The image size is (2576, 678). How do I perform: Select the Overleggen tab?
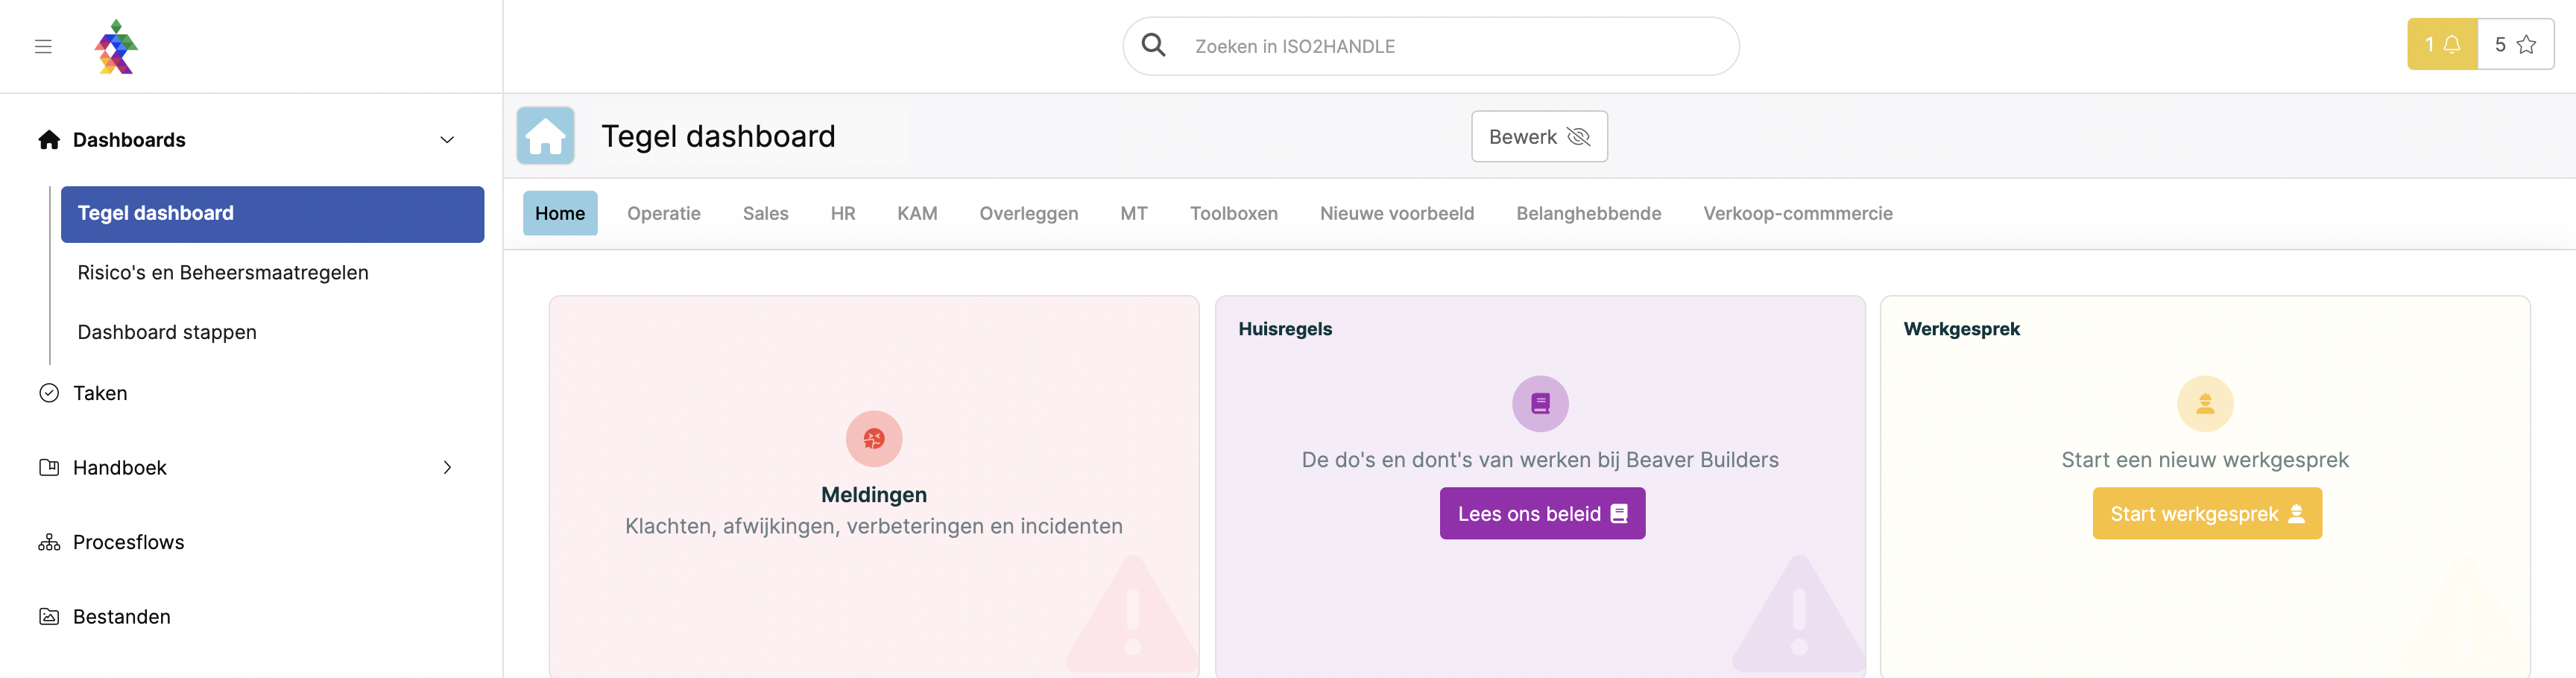(x=1028, y=213)
